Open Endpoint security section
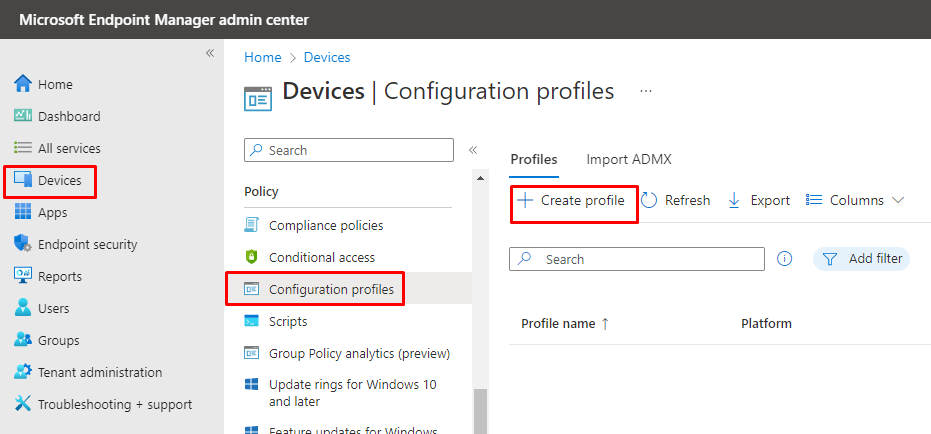This screenshot has height=434, width=931. 87,245
